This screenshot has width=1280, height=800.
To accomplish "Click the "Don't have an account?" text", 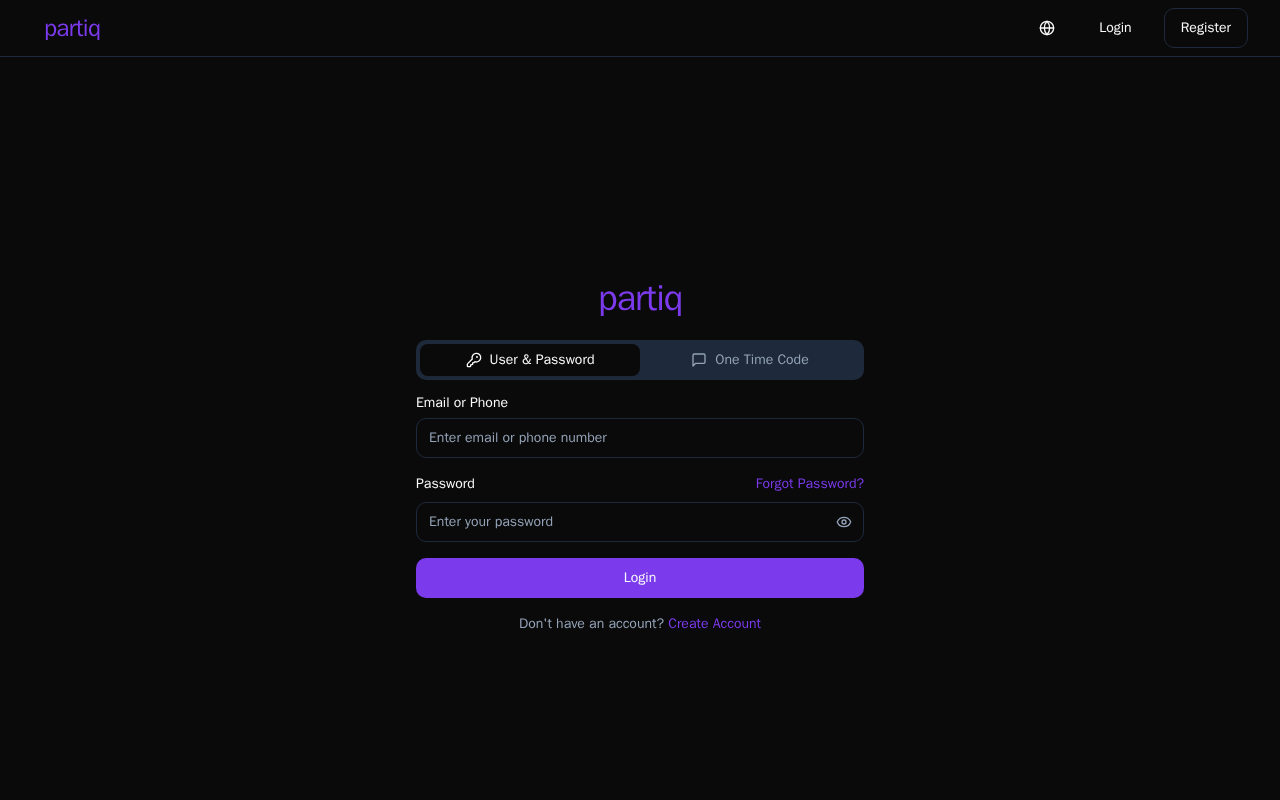I will tap(591, 624).
